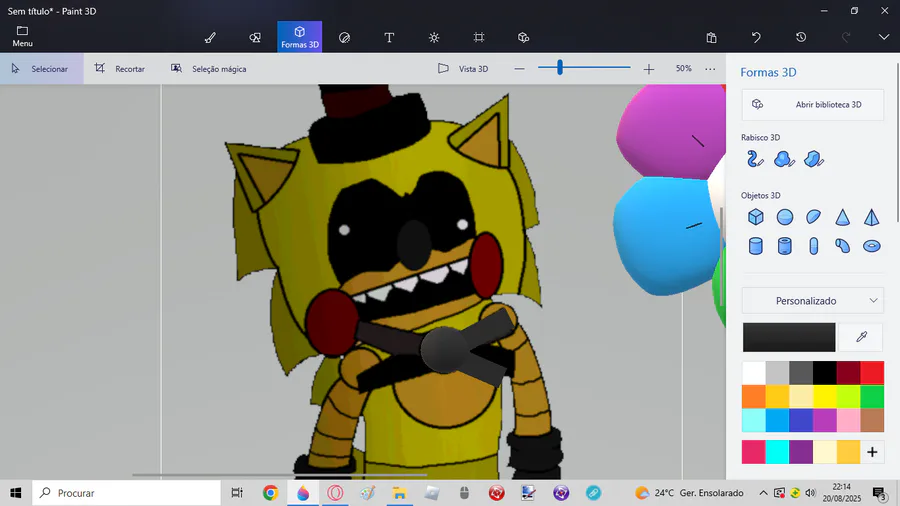The image size is (900, 506).
Task: Pick the cube 3D object
Action: [x=756, y=217]
